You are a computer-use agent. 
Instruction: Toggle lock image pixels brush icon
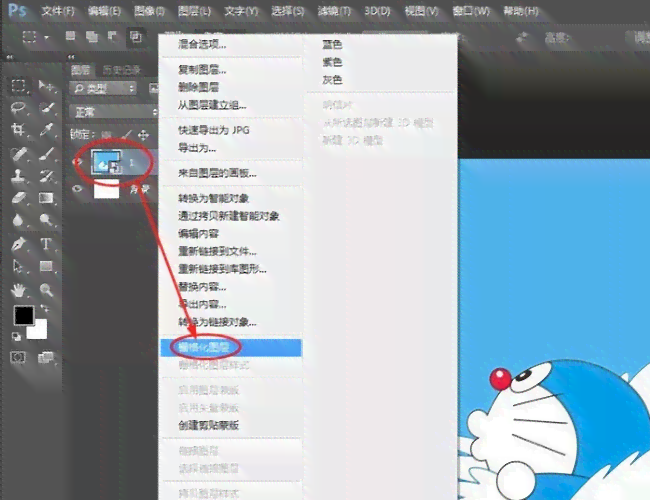point(126,134)
